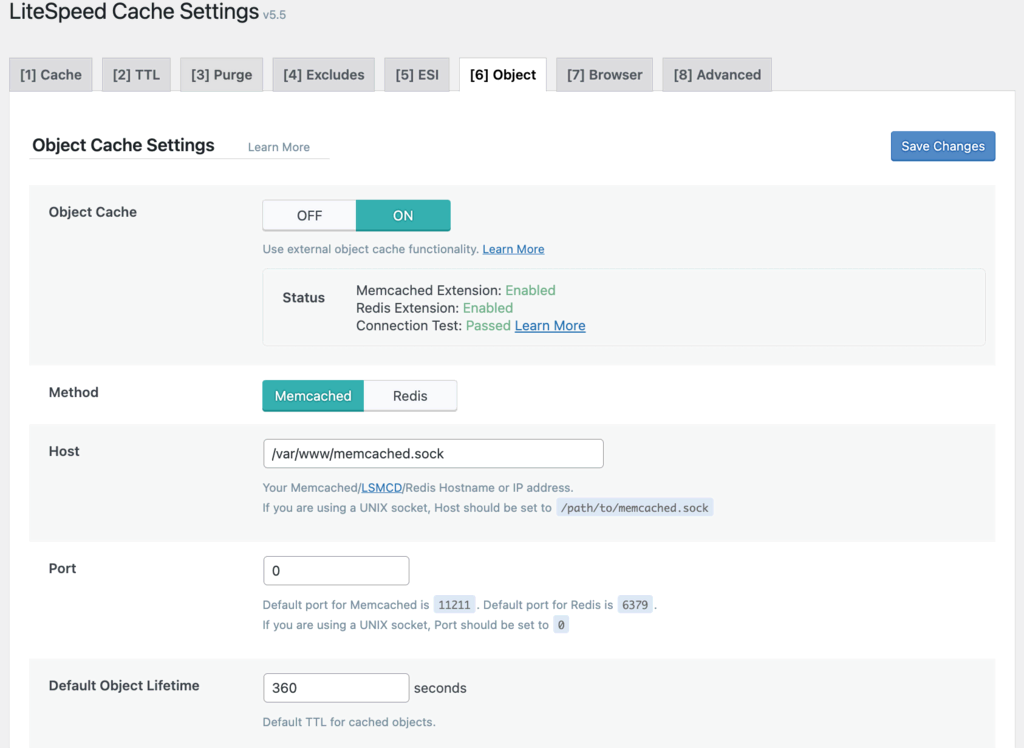Click inside the Host input field

(432, 453)
